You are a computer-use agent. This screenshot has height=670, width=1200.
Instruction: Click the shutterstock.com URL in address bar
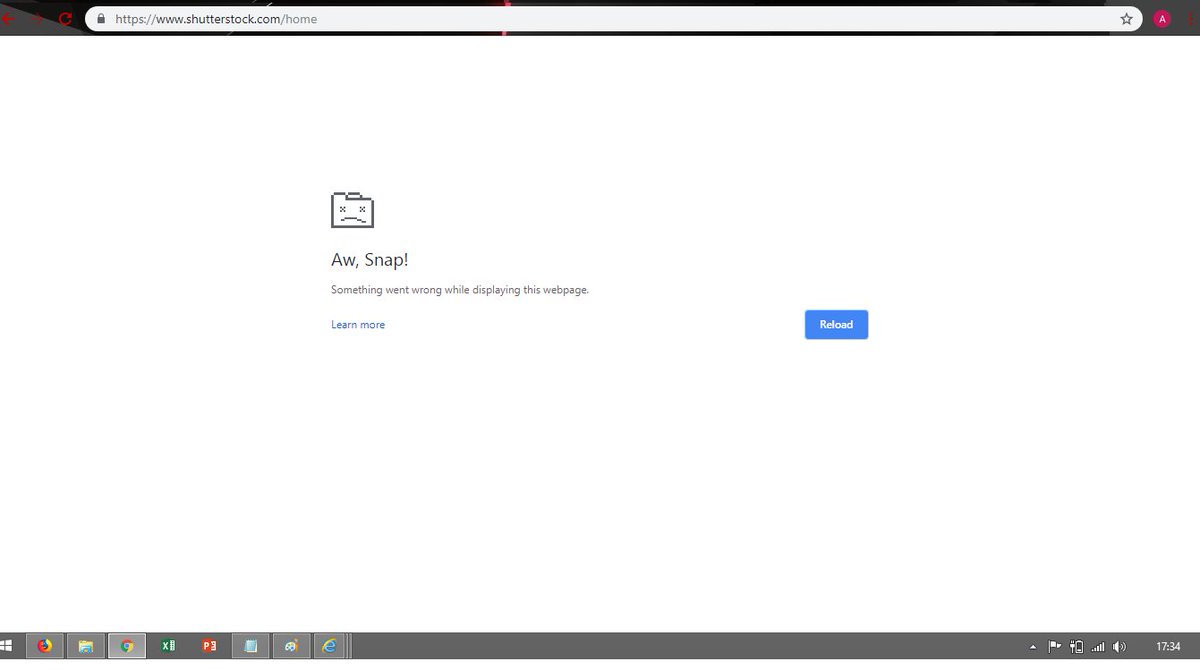(x=216, y=19)
